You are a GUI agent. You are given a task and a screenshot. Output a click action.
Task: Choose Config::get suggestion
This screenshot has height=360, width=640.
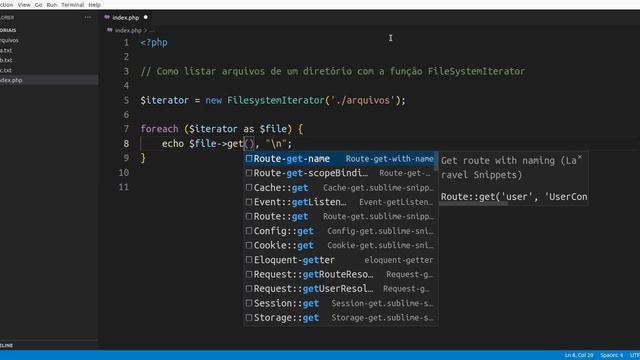coord(340,231)
